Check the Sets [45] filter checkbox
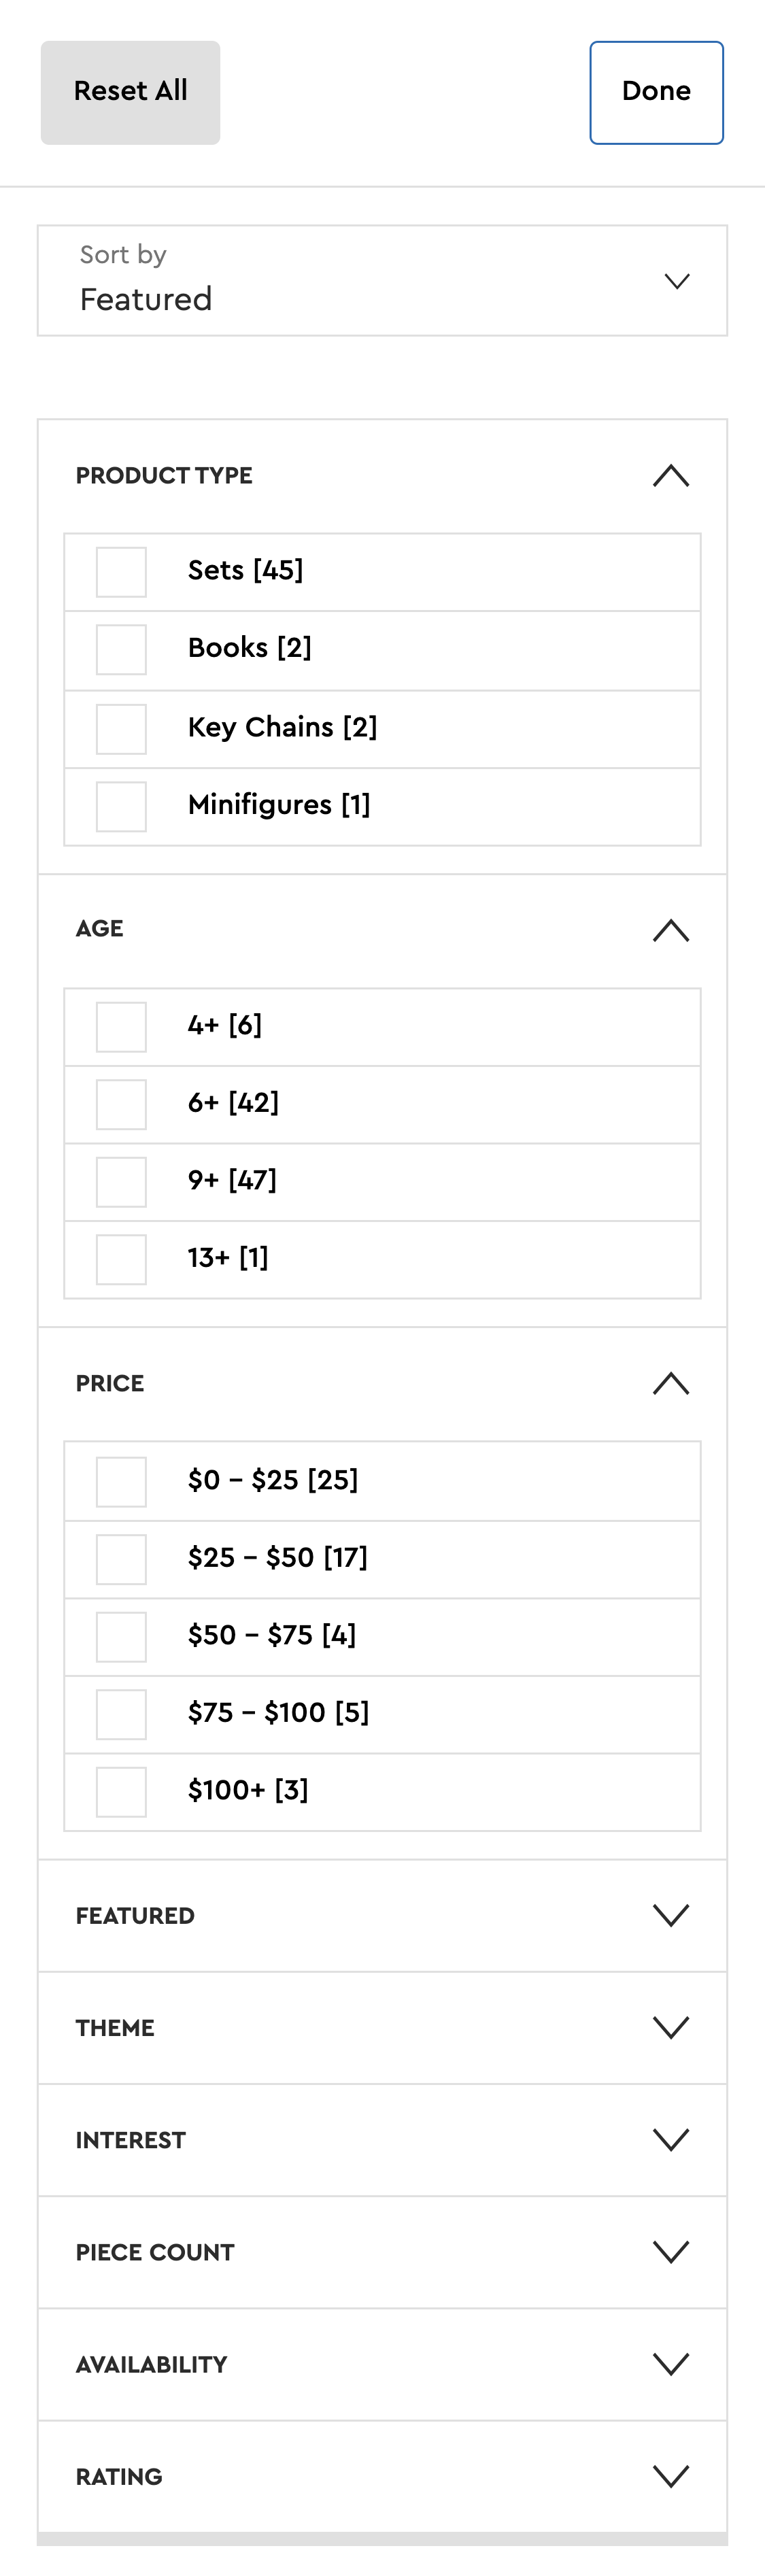This screenshot has height=2576, width=765. (x=120, y=570)
